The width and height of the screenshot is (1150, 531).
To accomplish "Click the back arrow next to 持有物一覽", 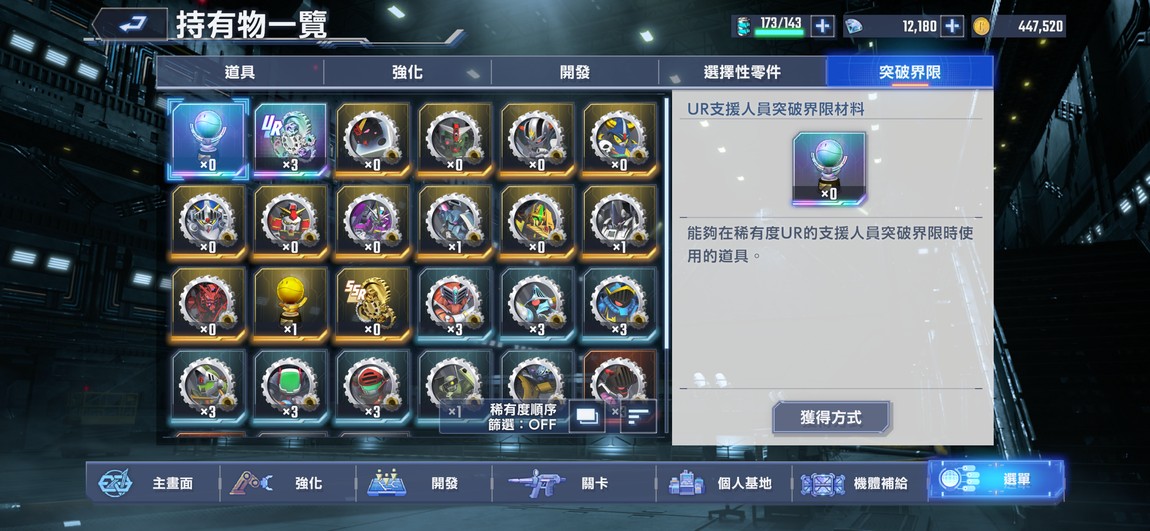I will click(x=131, y=24).
